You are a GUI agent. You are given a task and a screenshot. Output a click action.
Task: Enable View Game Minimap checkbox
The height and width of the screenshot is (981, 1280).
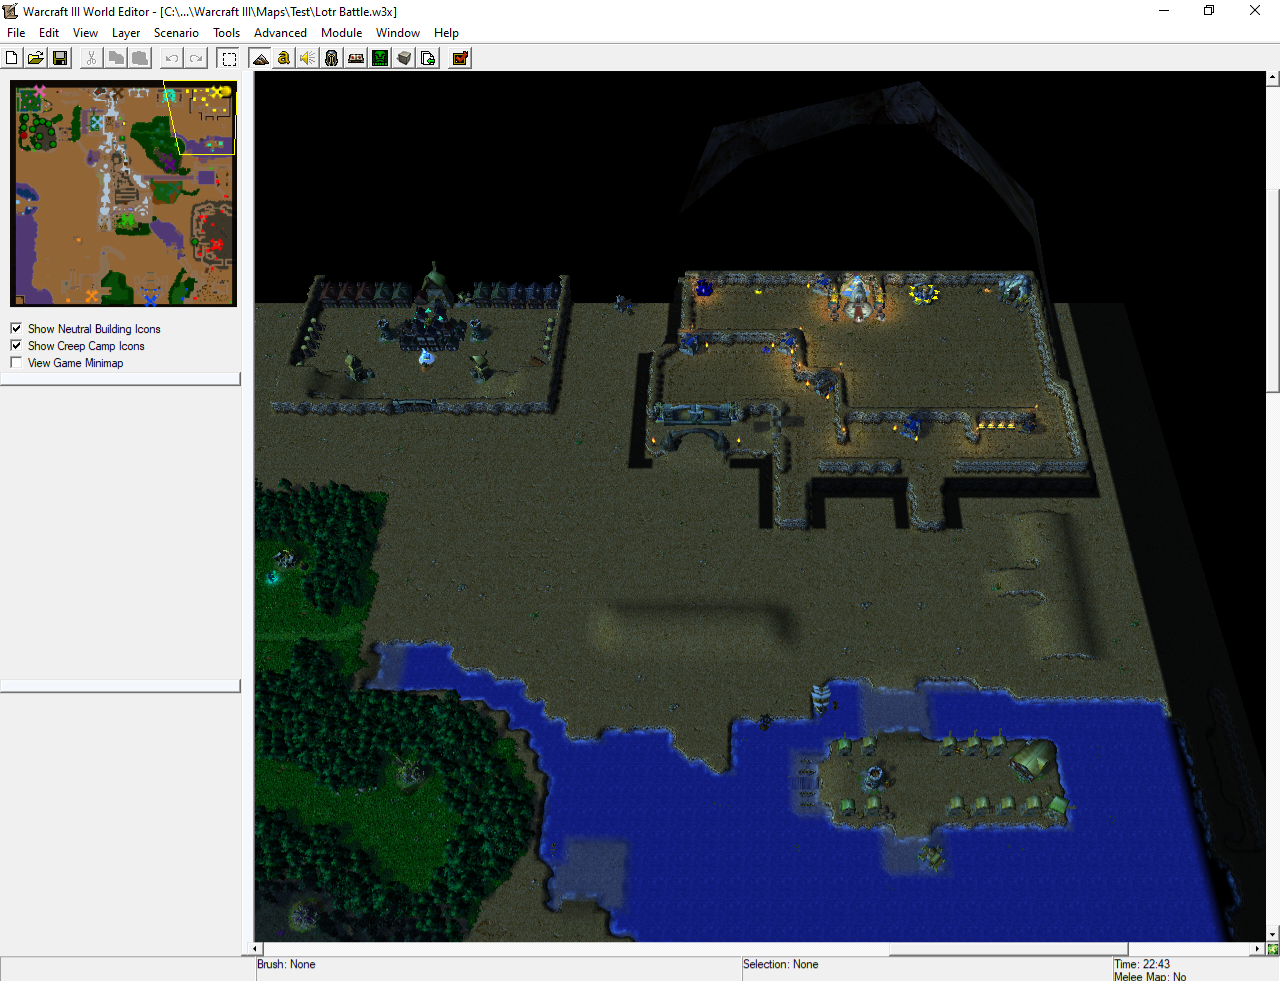point(16,362)
